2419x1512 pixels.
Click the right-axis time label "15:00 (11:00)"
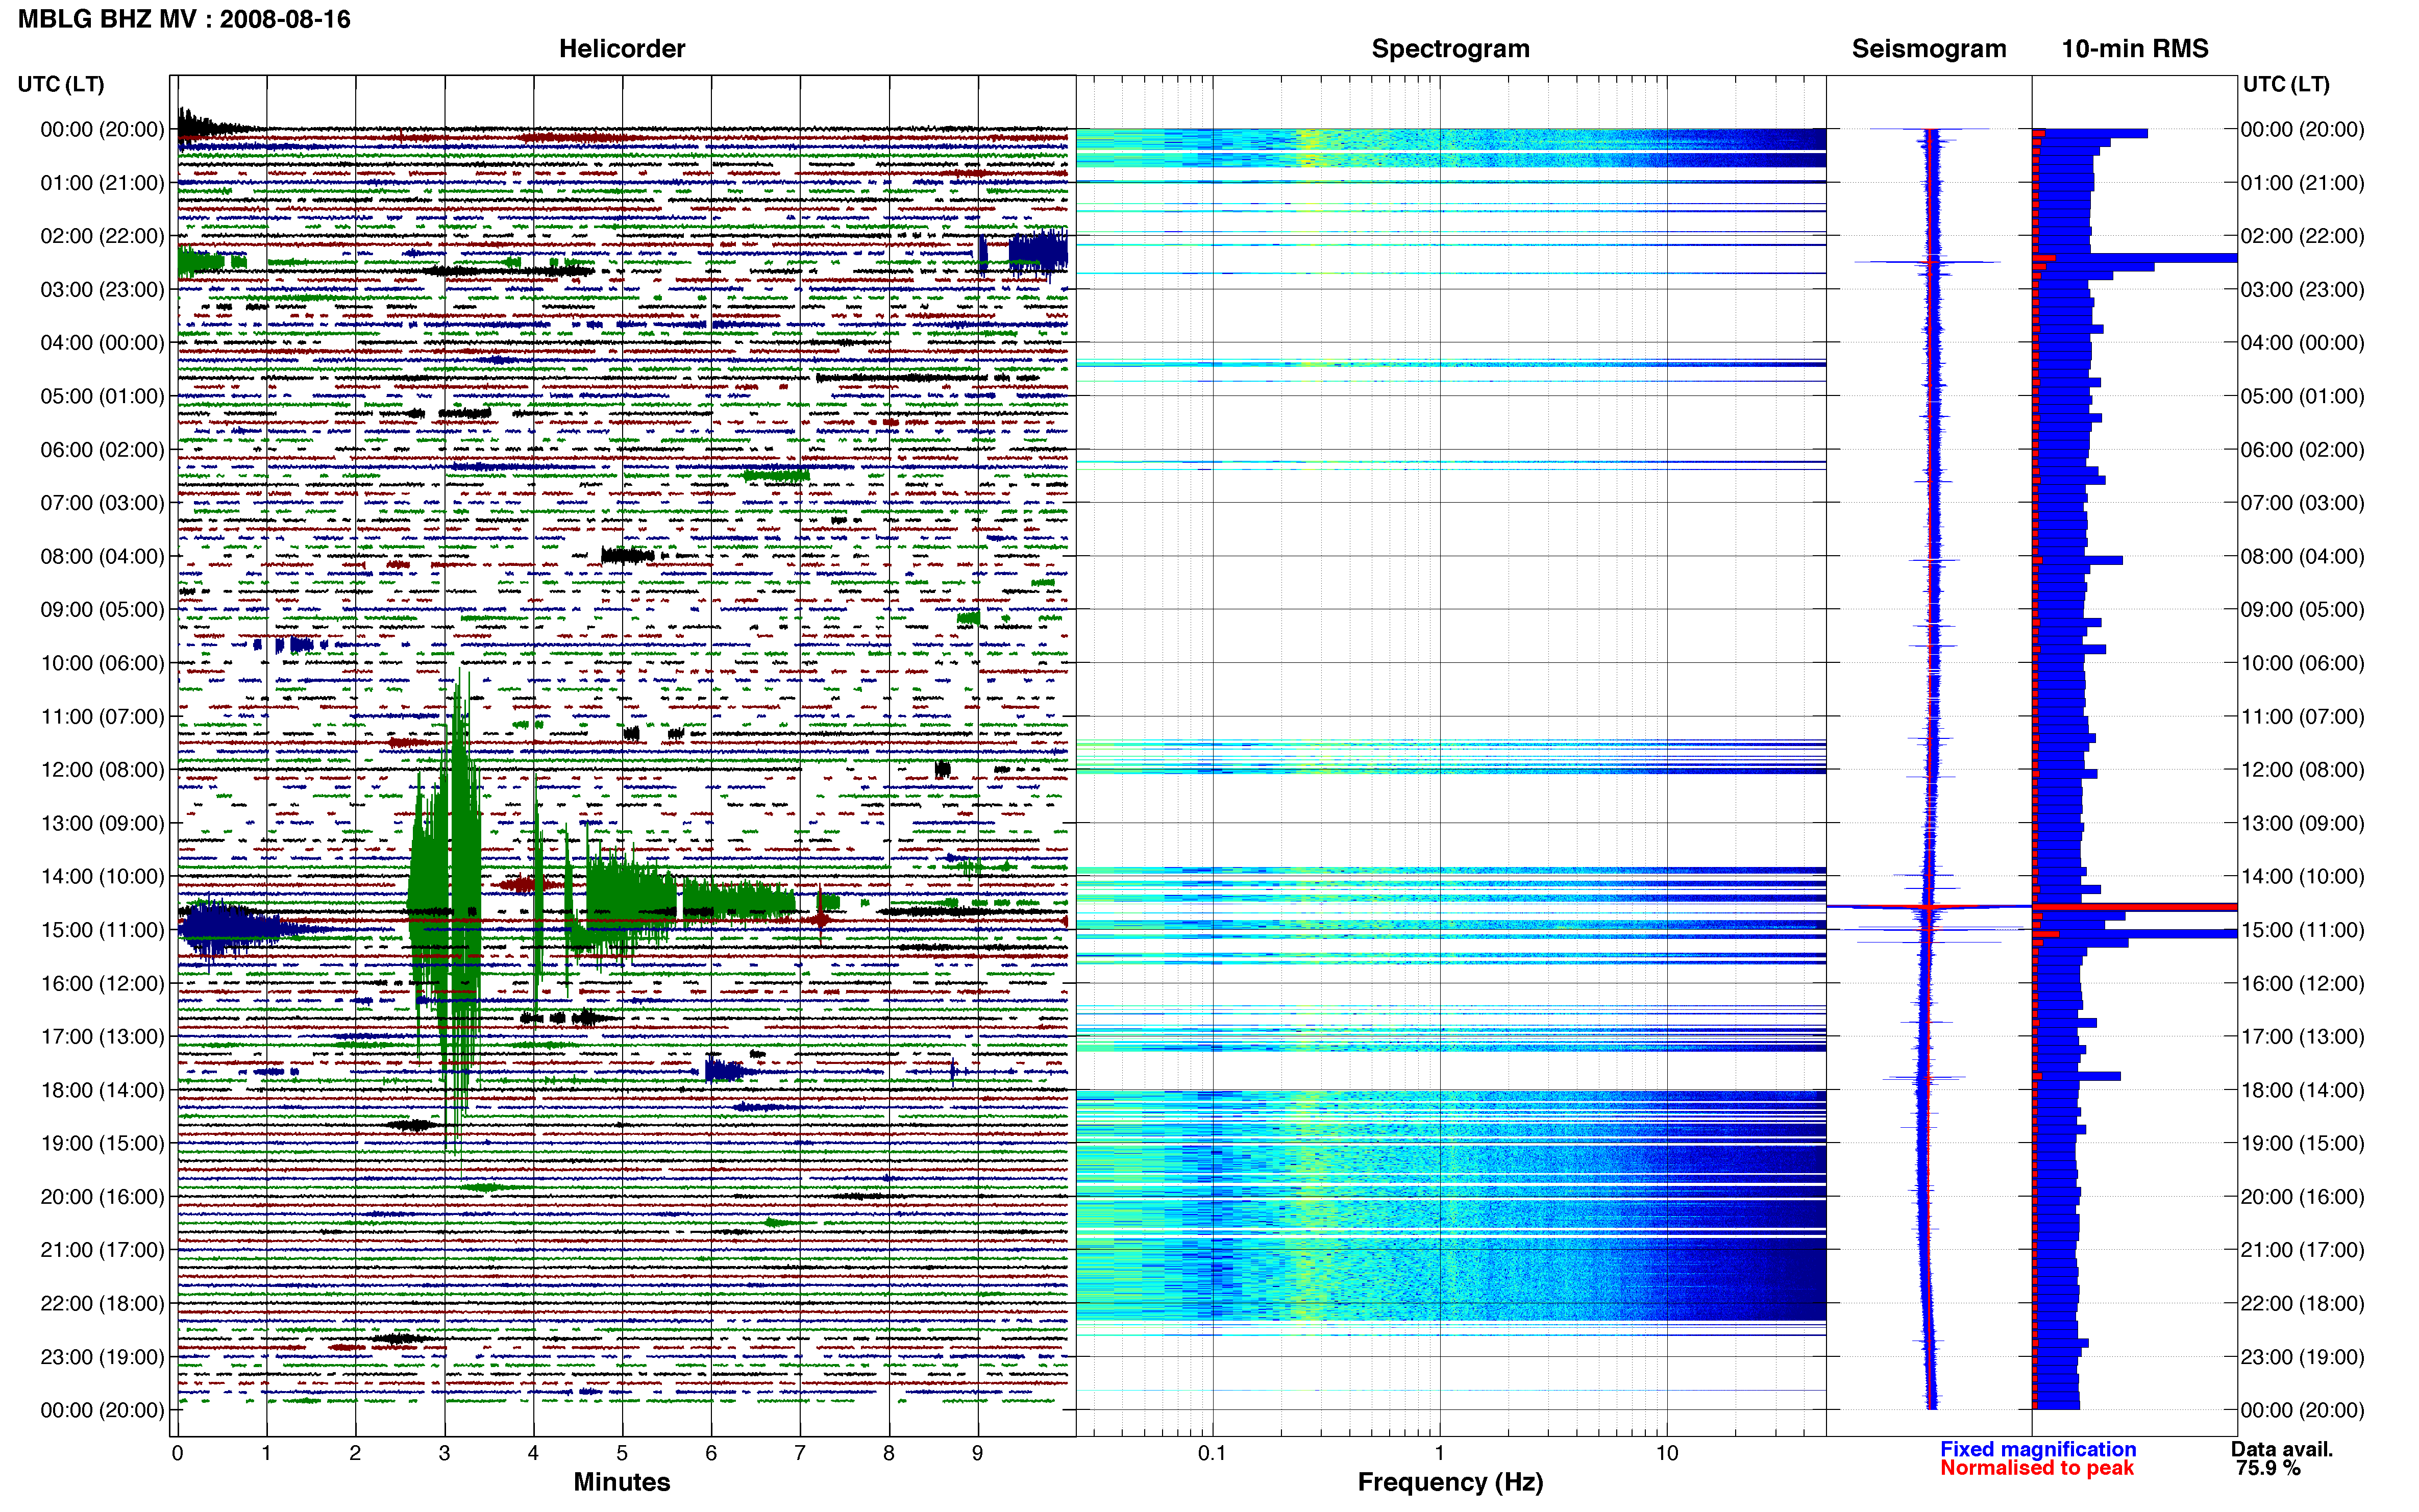[x=2302, y=930]
